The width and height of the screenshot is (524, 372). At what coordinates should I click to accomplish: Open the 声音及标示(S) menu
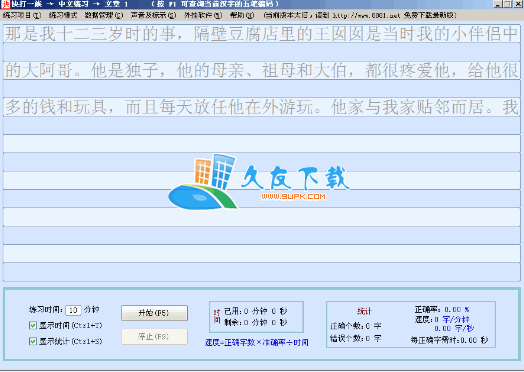coord(153,15)
